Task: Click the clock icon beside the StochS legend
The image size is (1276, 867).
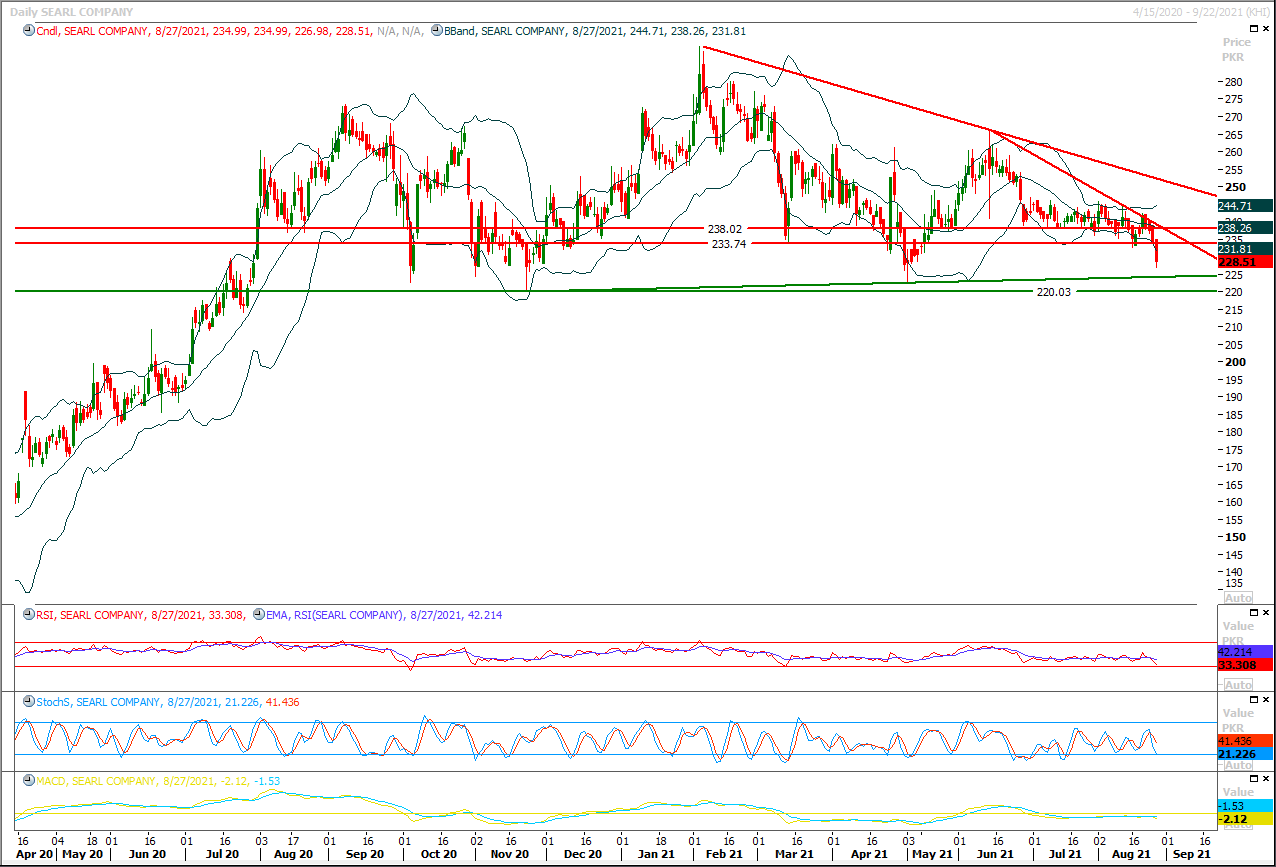Action: (x=27, y=702)
